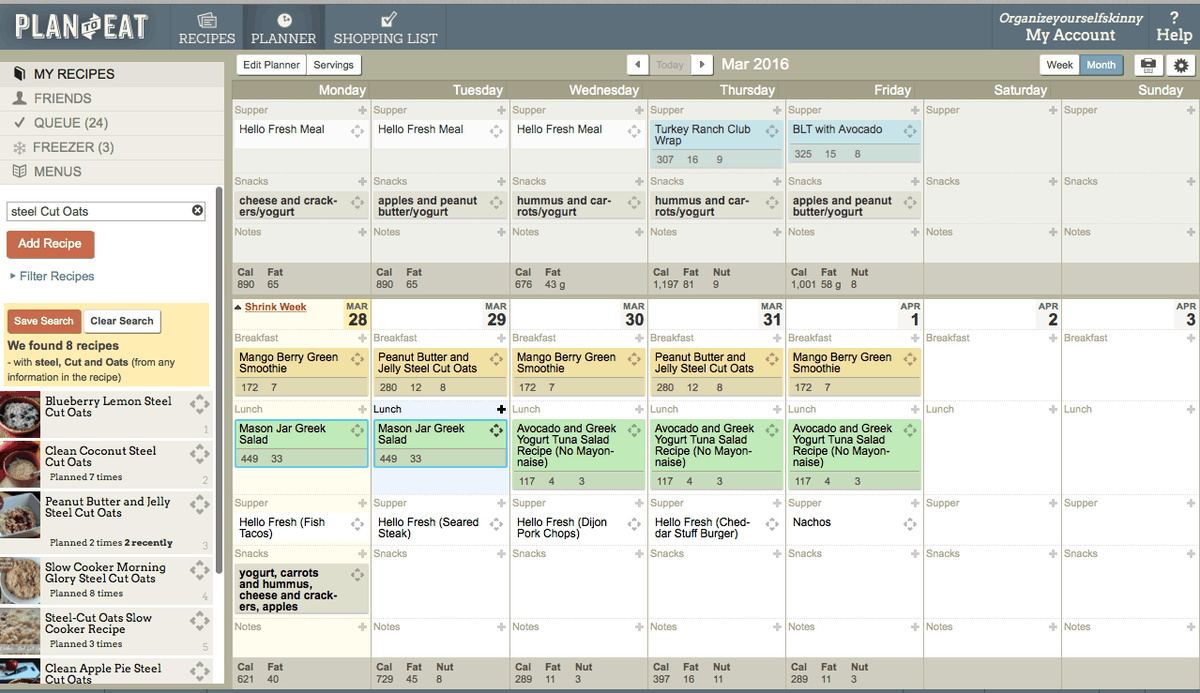The width and height of the screenshot is (1200, 693).
Task: Add a supper item on April 2
Action: tap(1053, 503)
